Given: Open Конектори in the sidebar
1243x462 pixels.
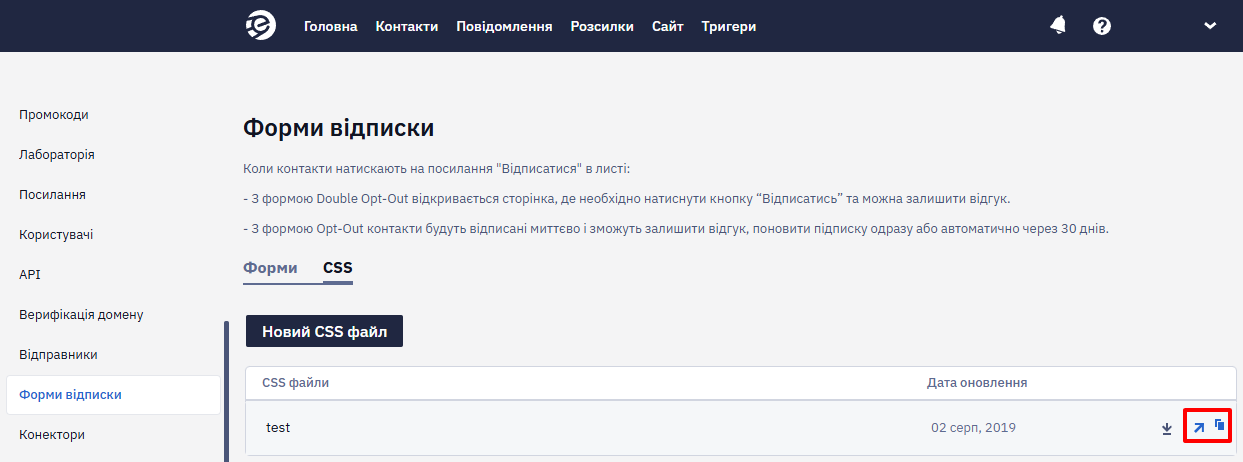Looking at the screenshot, I should pos(52,435).
